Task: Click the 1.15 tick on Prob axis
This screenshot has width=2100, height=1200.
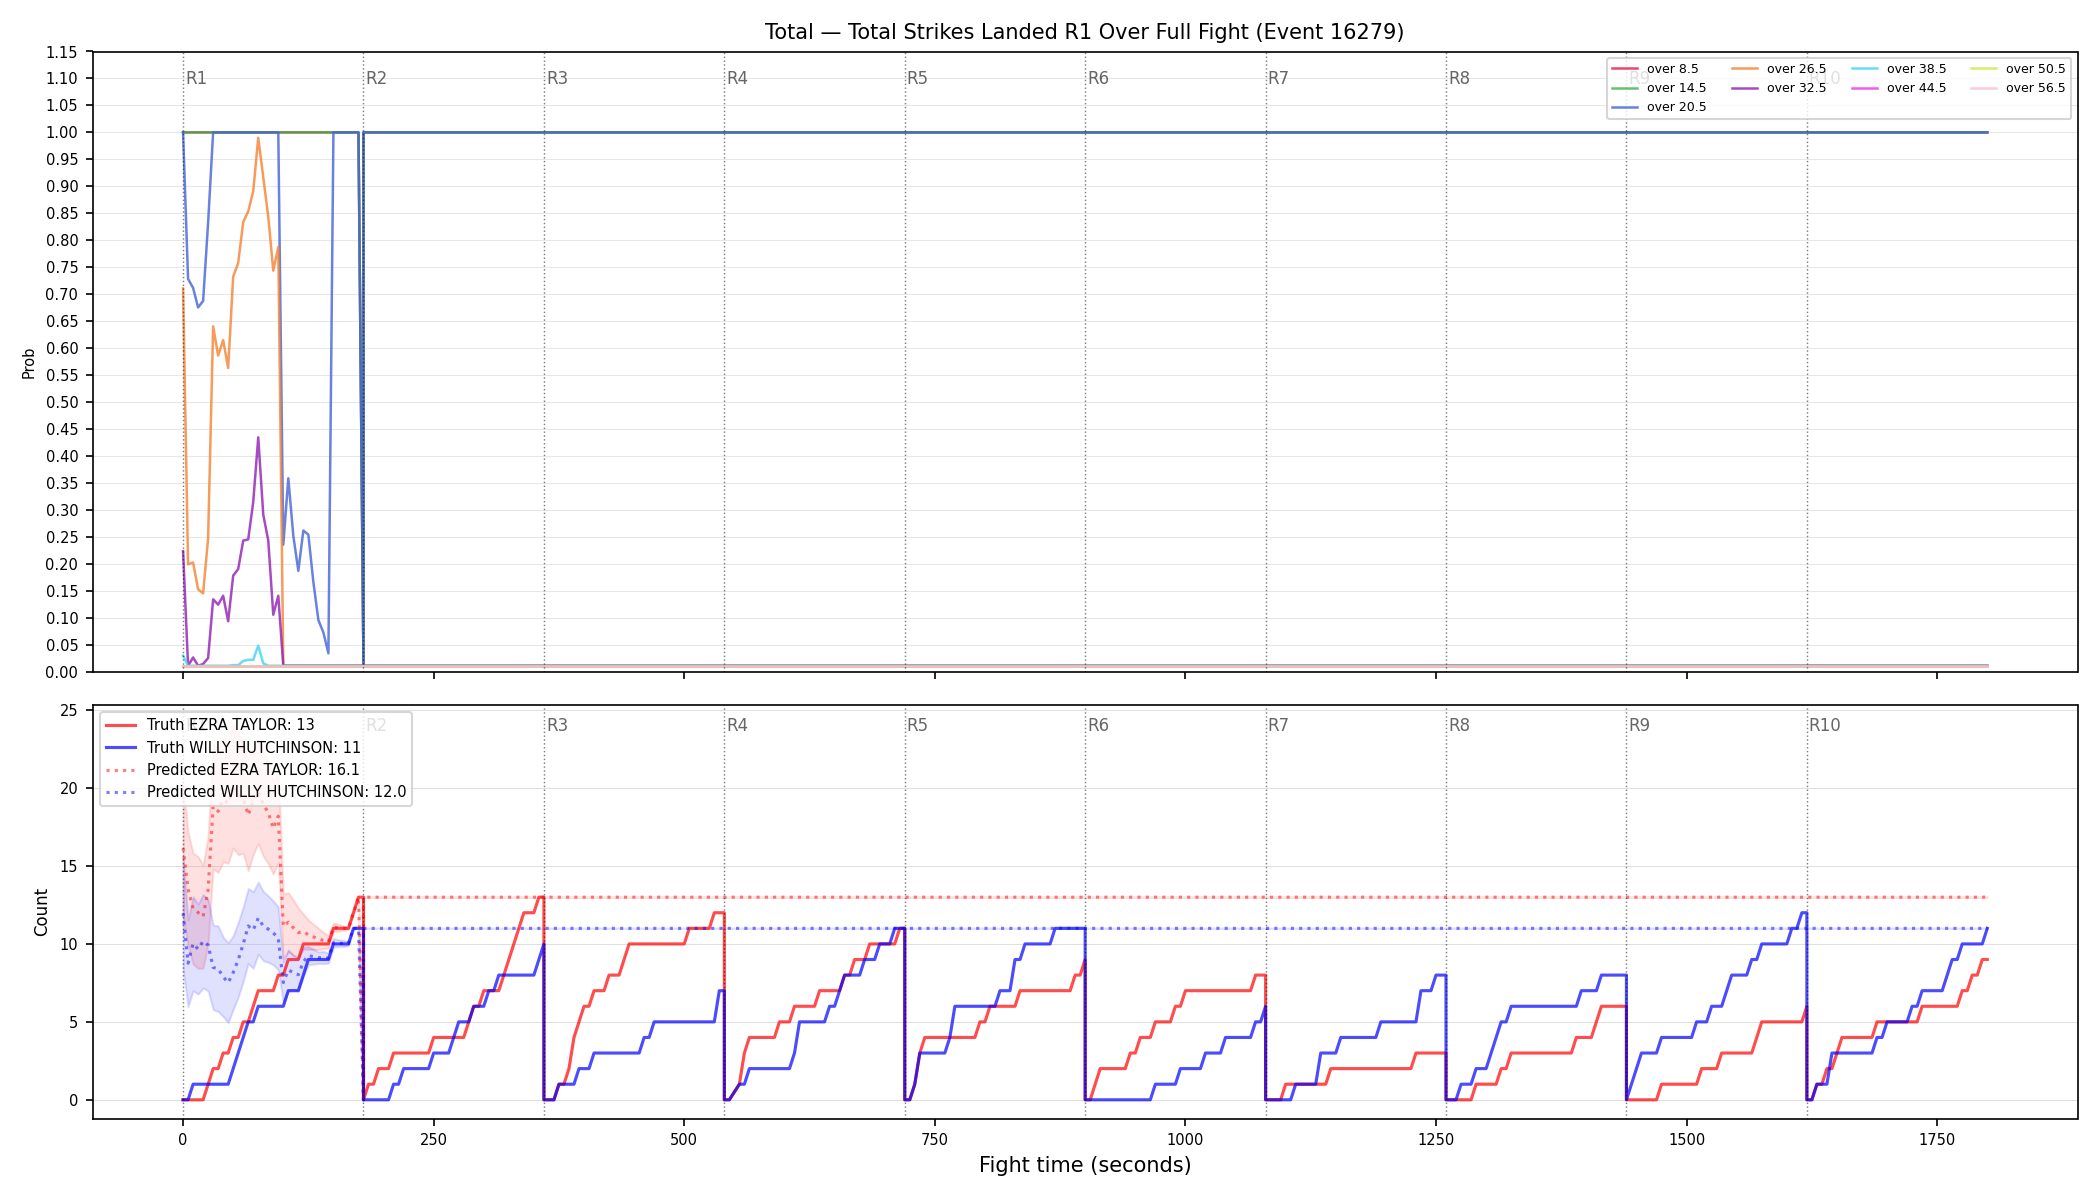Action: (x=61, y=52)
